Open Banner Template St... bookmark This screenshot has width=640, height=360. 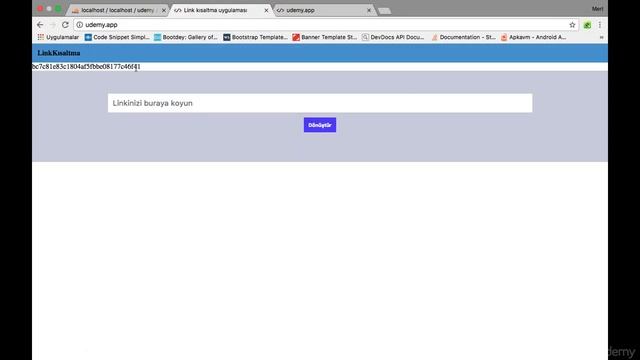(x=325, y=37)
